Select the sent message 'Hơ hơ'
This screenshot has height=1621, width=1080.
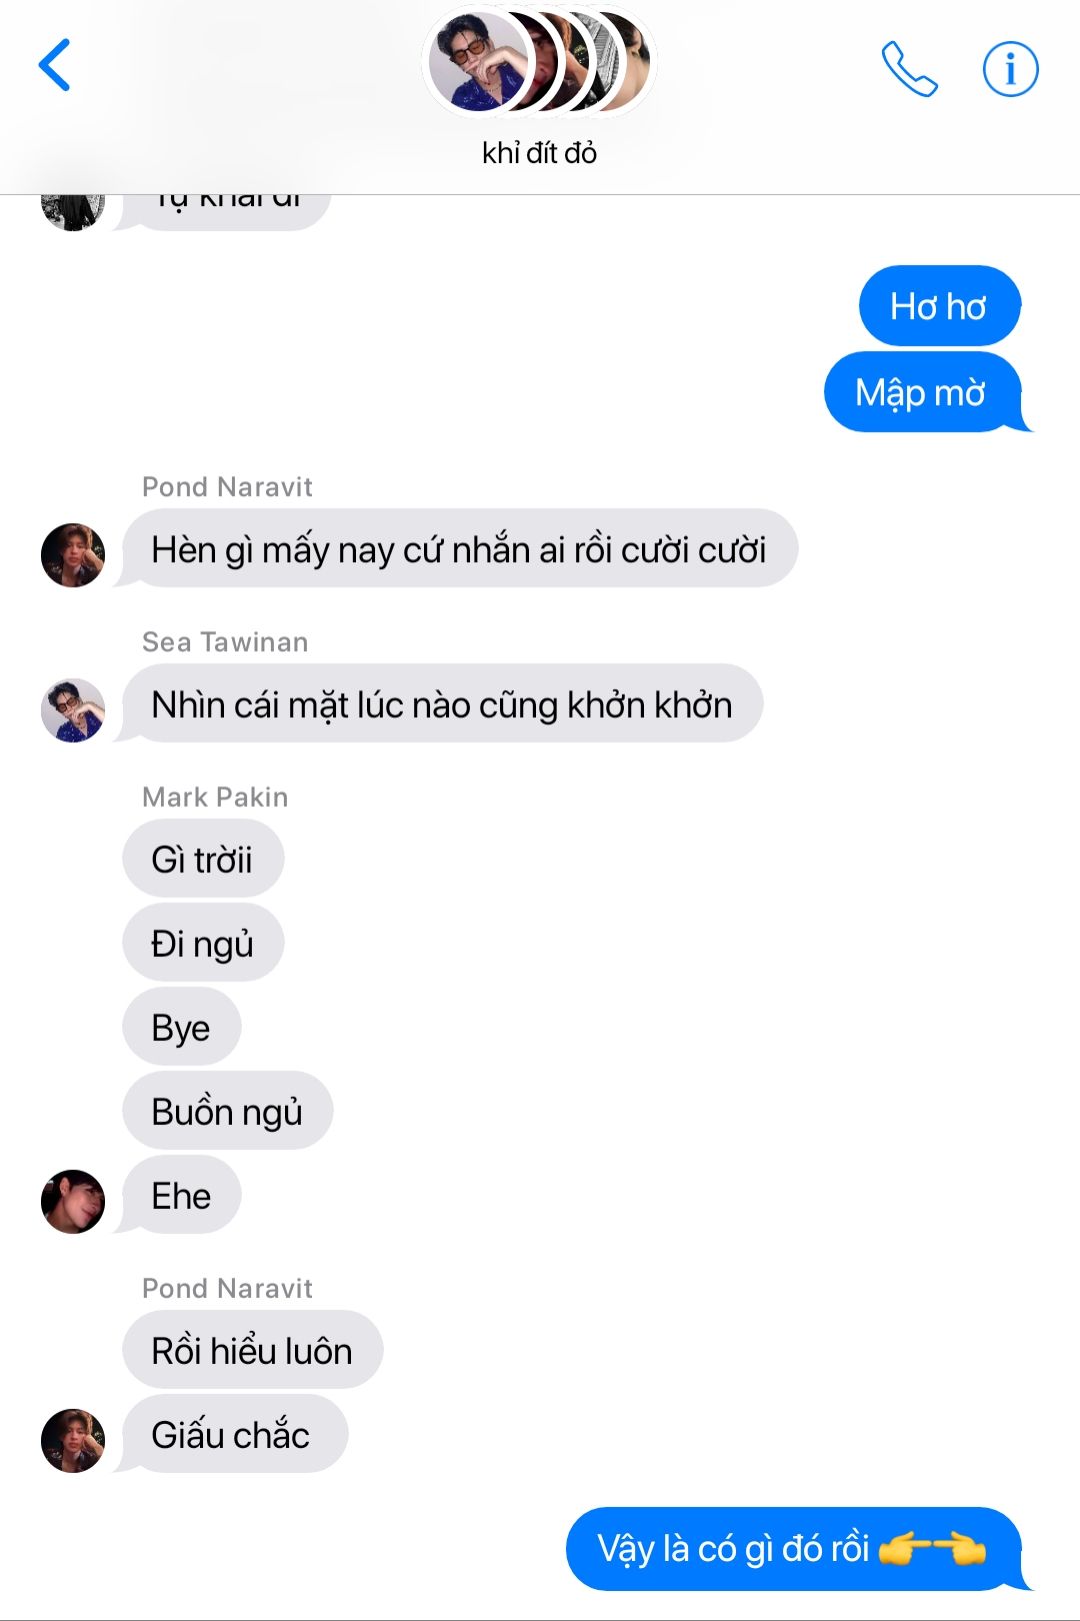click(x=939, y=306)
